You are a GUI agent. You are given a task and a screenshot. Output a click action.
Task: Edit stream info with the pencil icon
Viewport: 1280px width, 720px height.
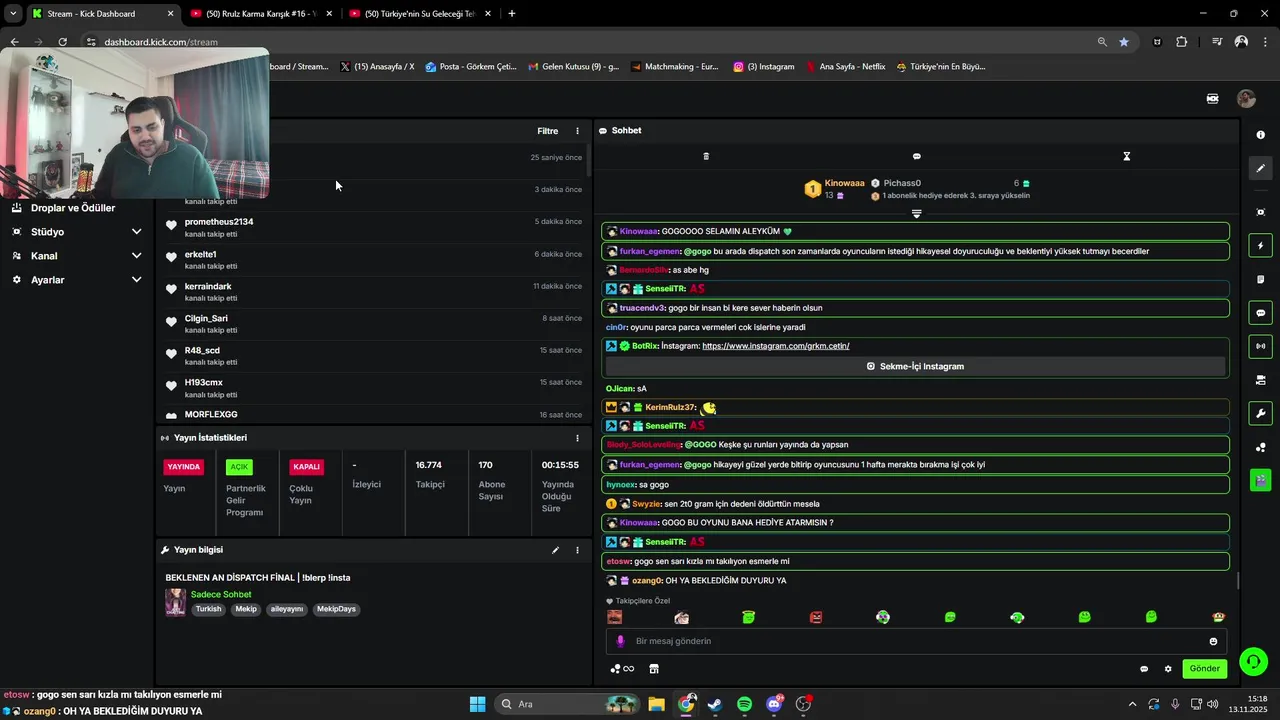tap(555, 550)
